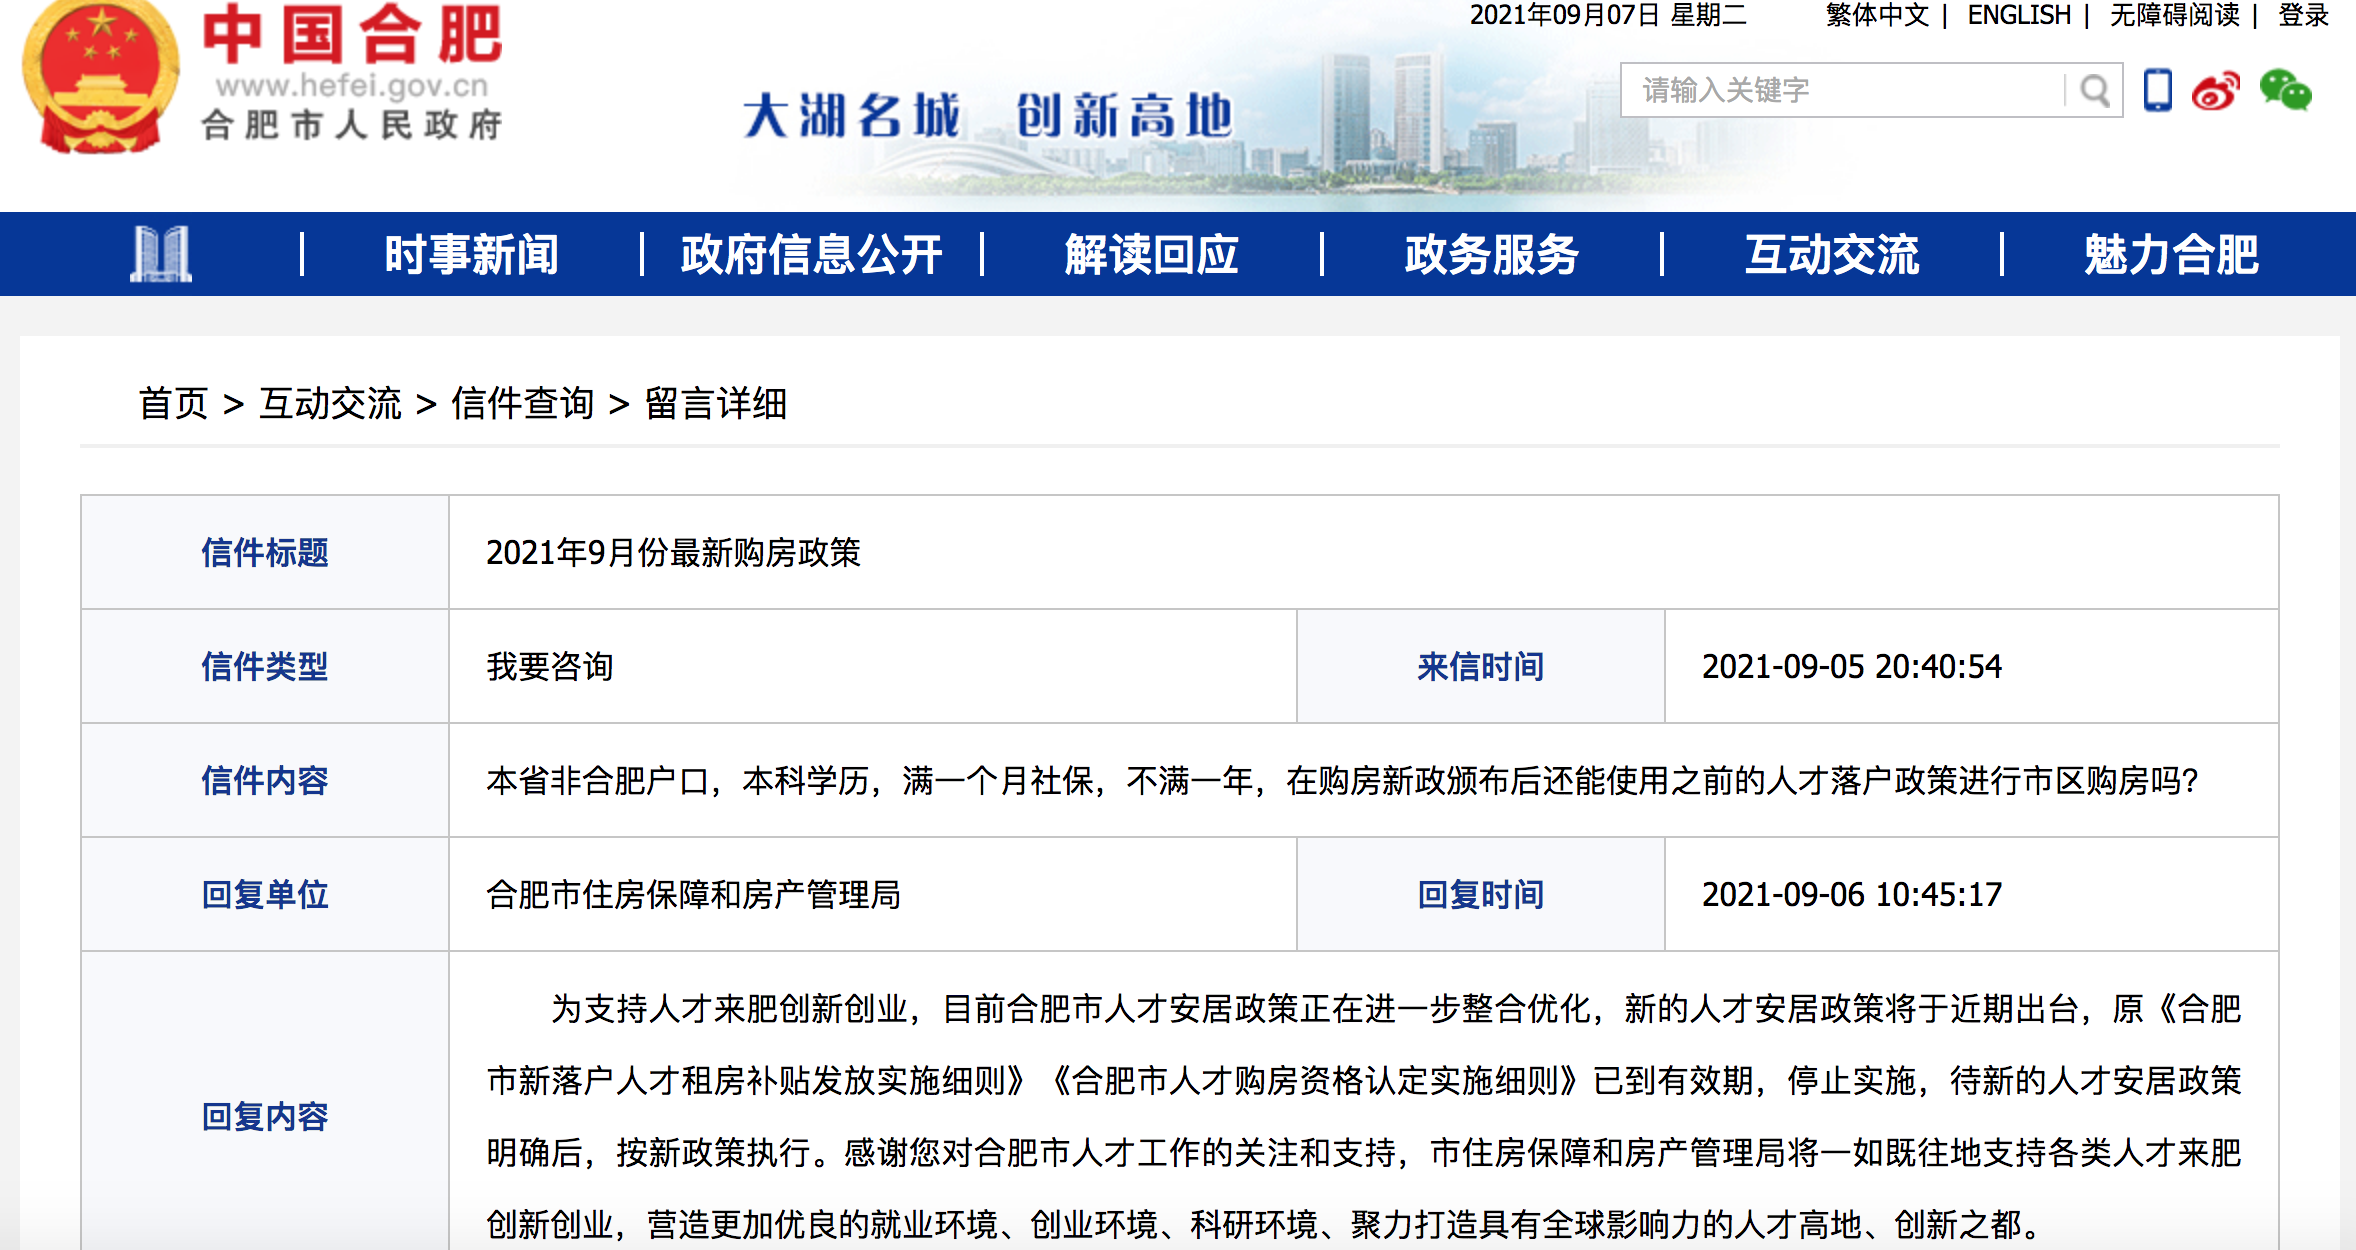Open the 互动交流 navigation menu
Viewport: 2356px width, 1250px height.
(x=1831, y=254)
